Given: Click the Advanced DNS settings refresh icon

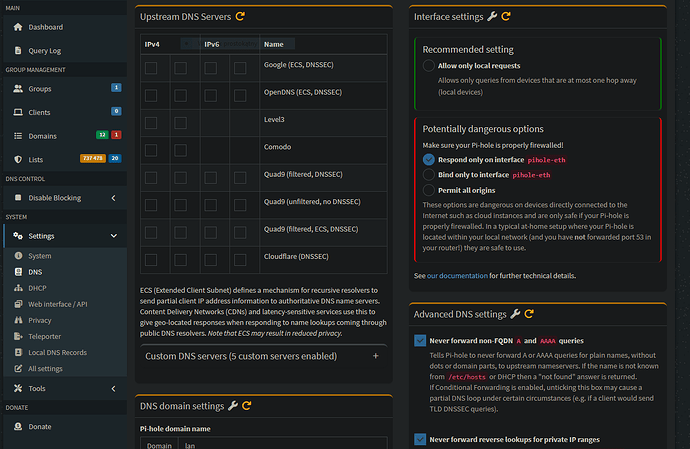Looking at the screenshot, I should pyautogui.click(x=529, y=314).
